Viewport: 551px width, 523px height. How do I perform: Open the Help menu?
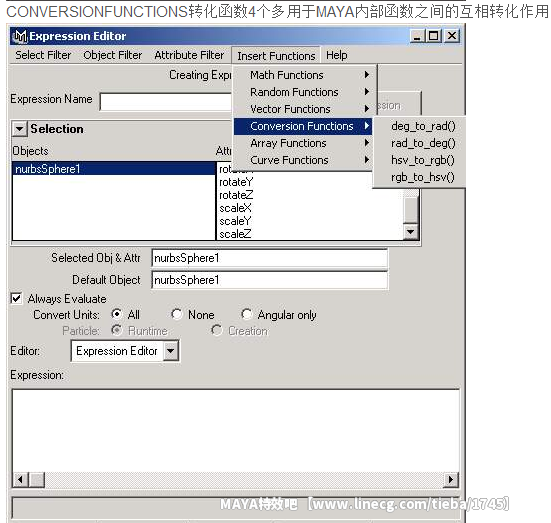(x=336, y=55)
